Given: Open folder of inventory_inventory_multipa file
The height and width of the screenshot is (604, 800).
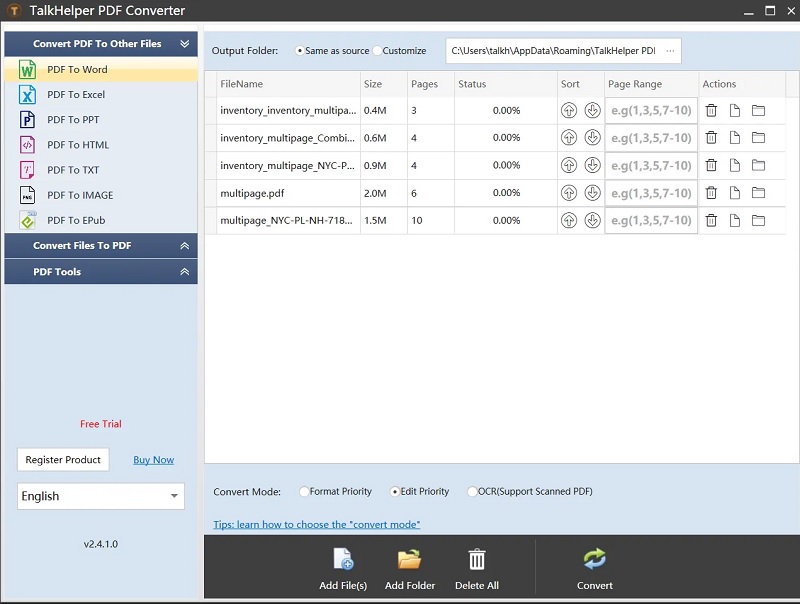Looking at the screenshot, I should tap(759, 110).
